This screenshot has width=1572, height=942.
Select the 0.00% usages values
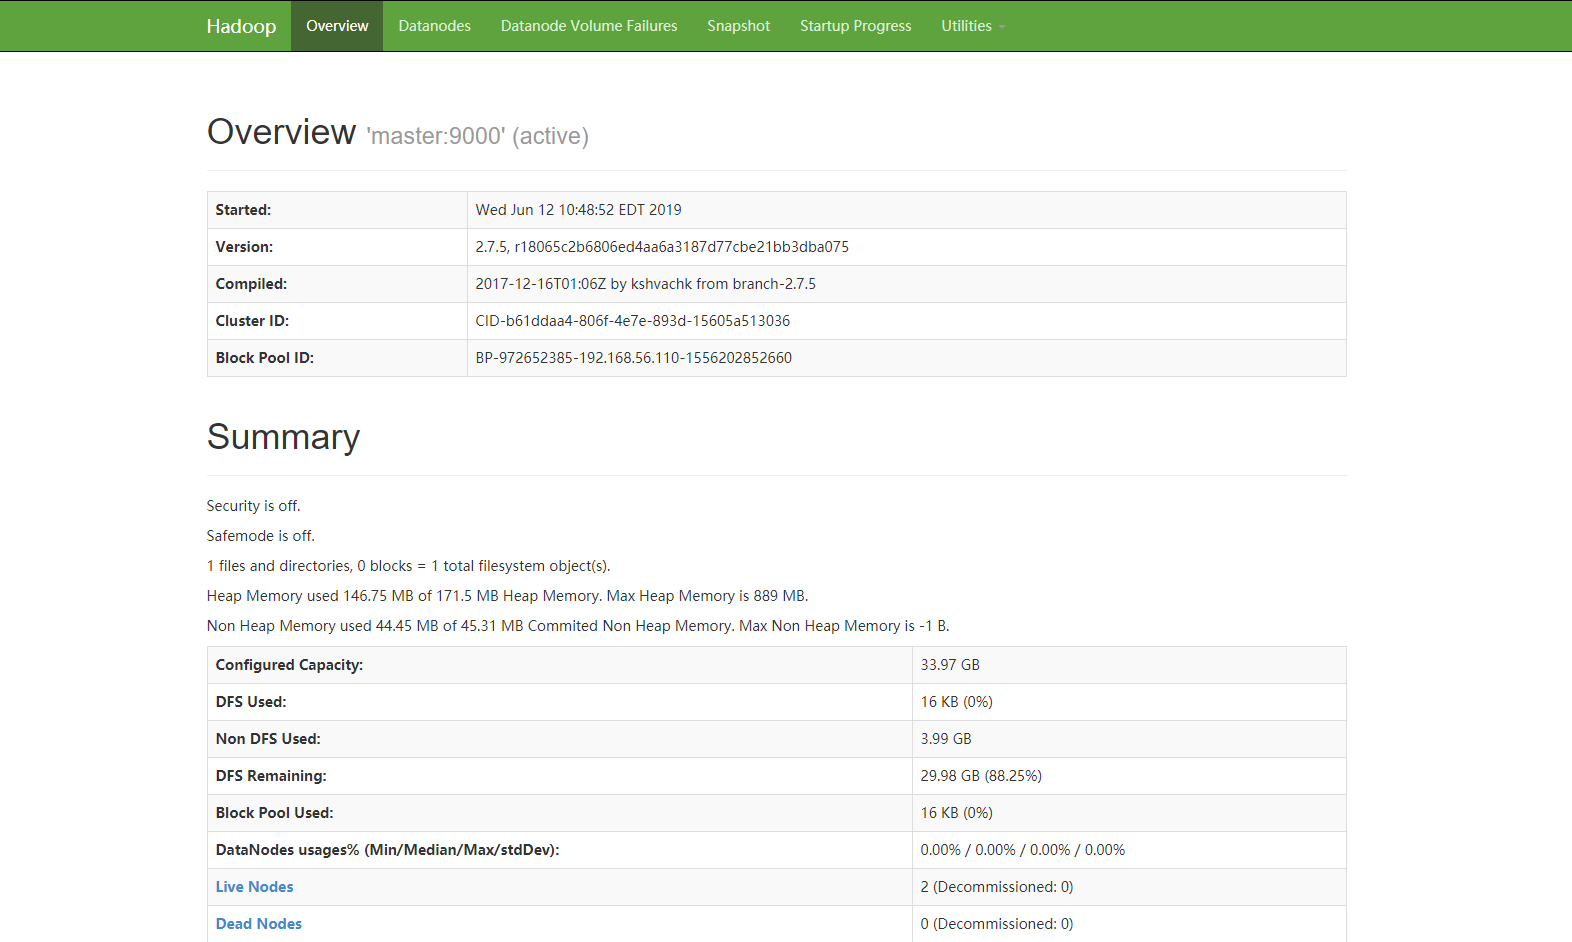point(1022,850)
